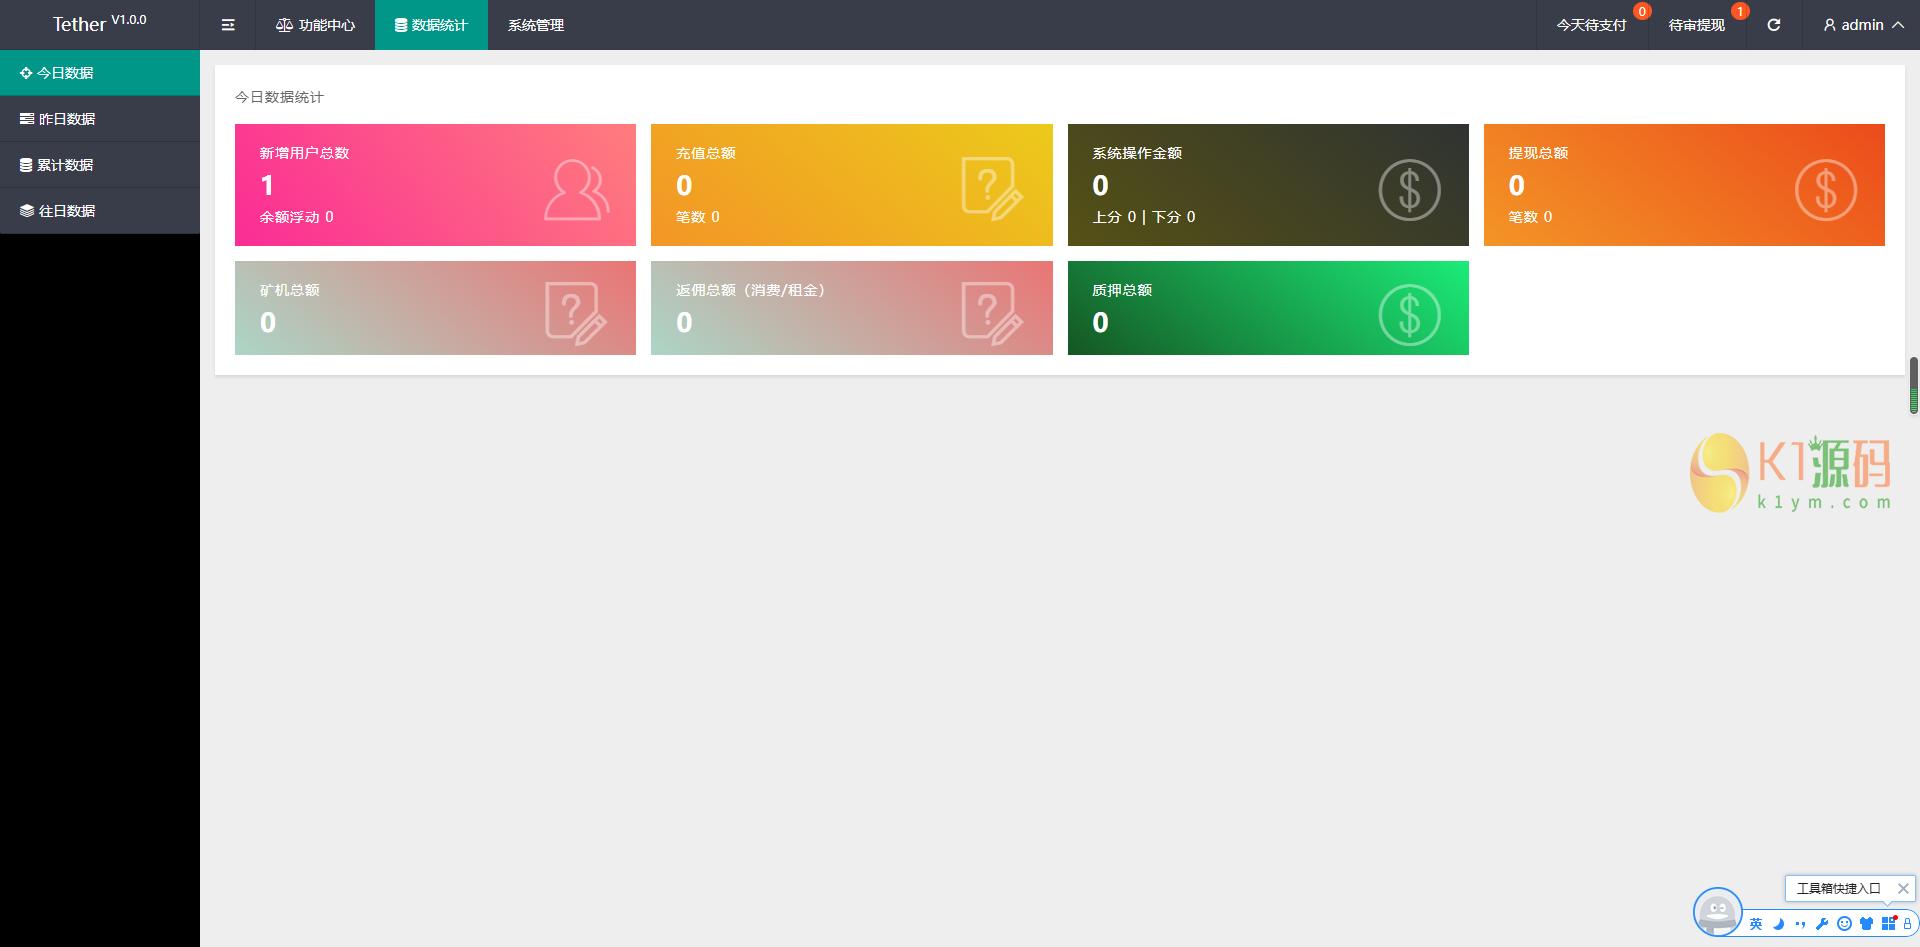Click the lock icon in input toolbar
The image size is (1920, 947).
tap(1907, 924)
